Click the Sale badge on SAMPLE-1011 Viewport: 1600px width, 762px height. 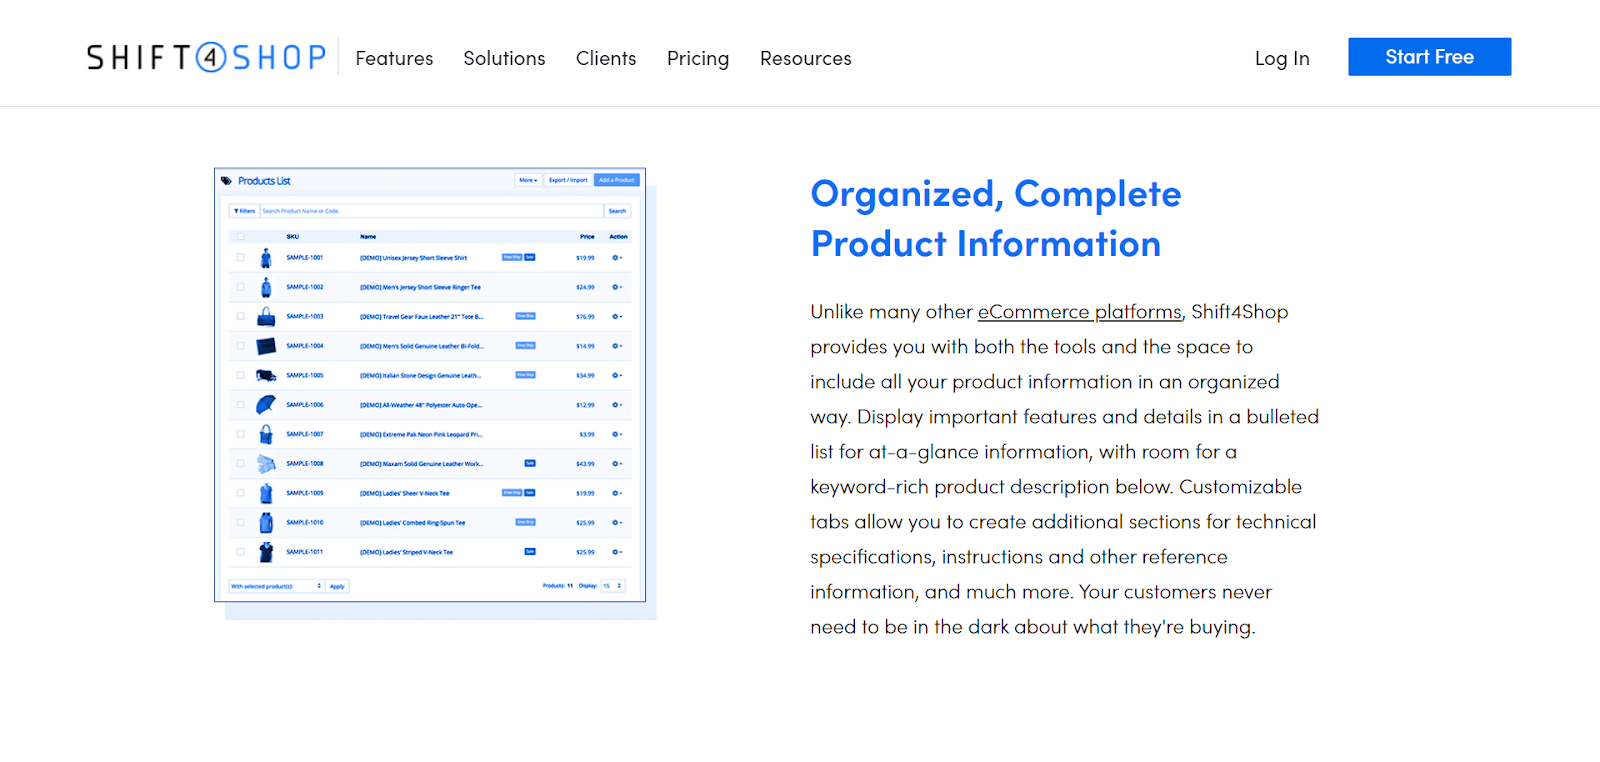coord(530,552)
